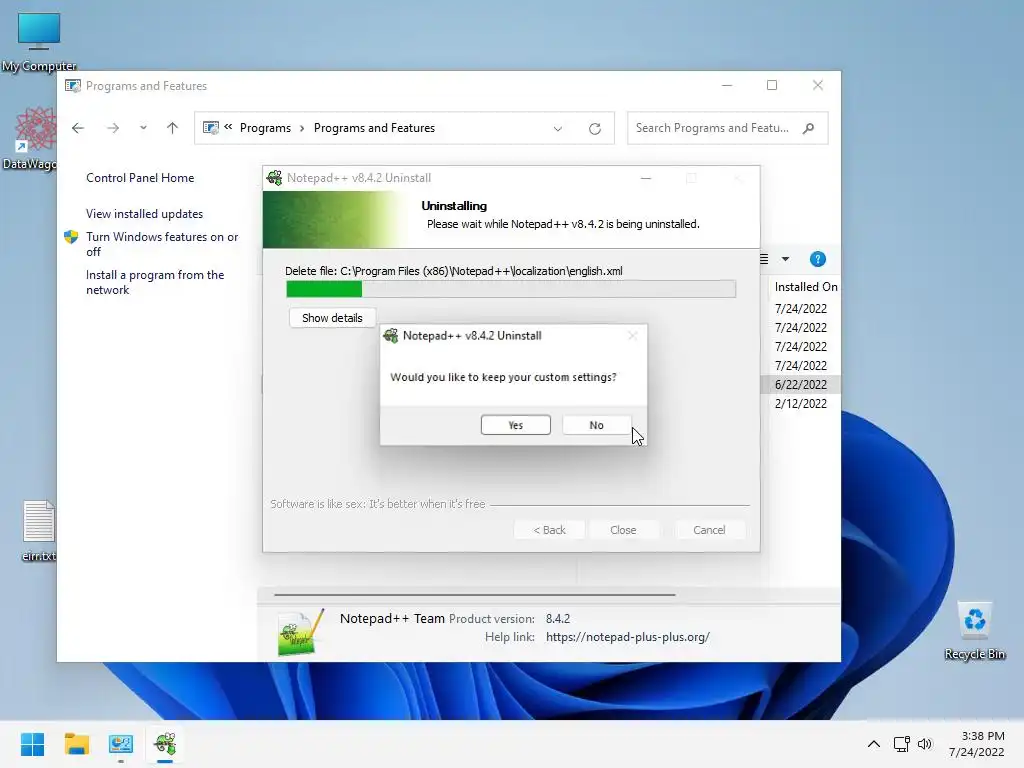This screenshot has width=1024, height=768.
Task: Click Search Programs and Features field
Action: (x=728, y=128)
